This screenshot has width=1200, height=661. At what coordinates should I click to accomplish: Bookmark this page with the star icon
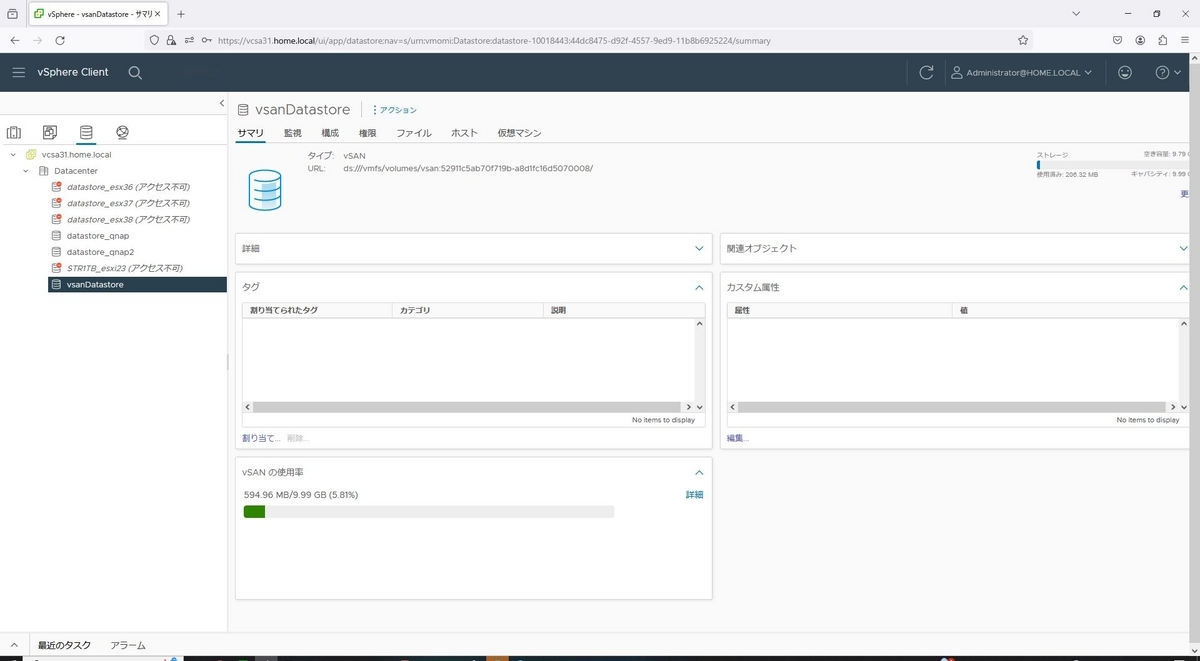coord(1023,40)
